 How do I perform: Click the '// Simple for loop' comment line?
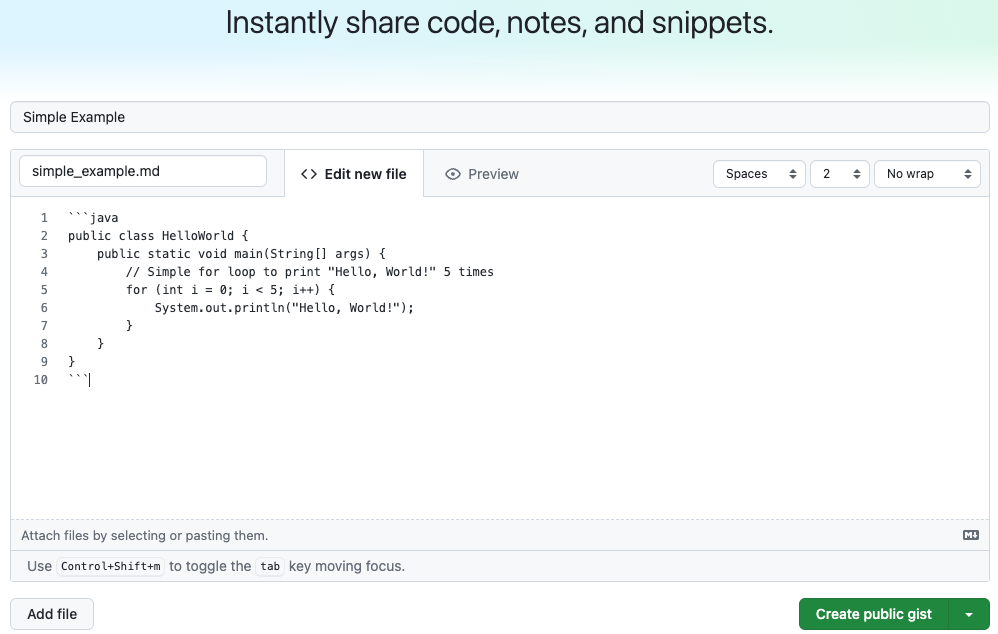[309, 272]
